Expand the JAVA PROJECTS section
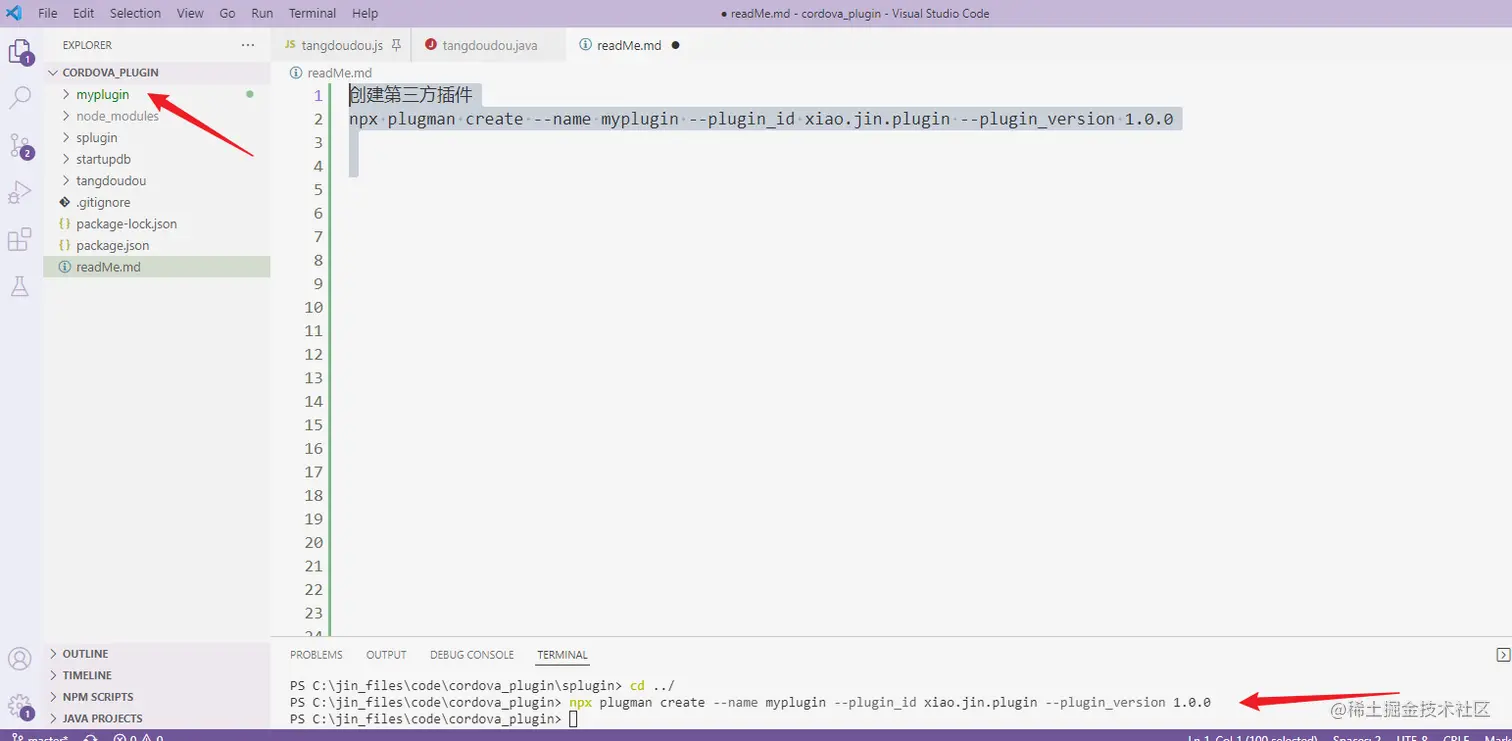This screenshot has width=1512, height=741. pyautogui.click(x=54, y=718)
